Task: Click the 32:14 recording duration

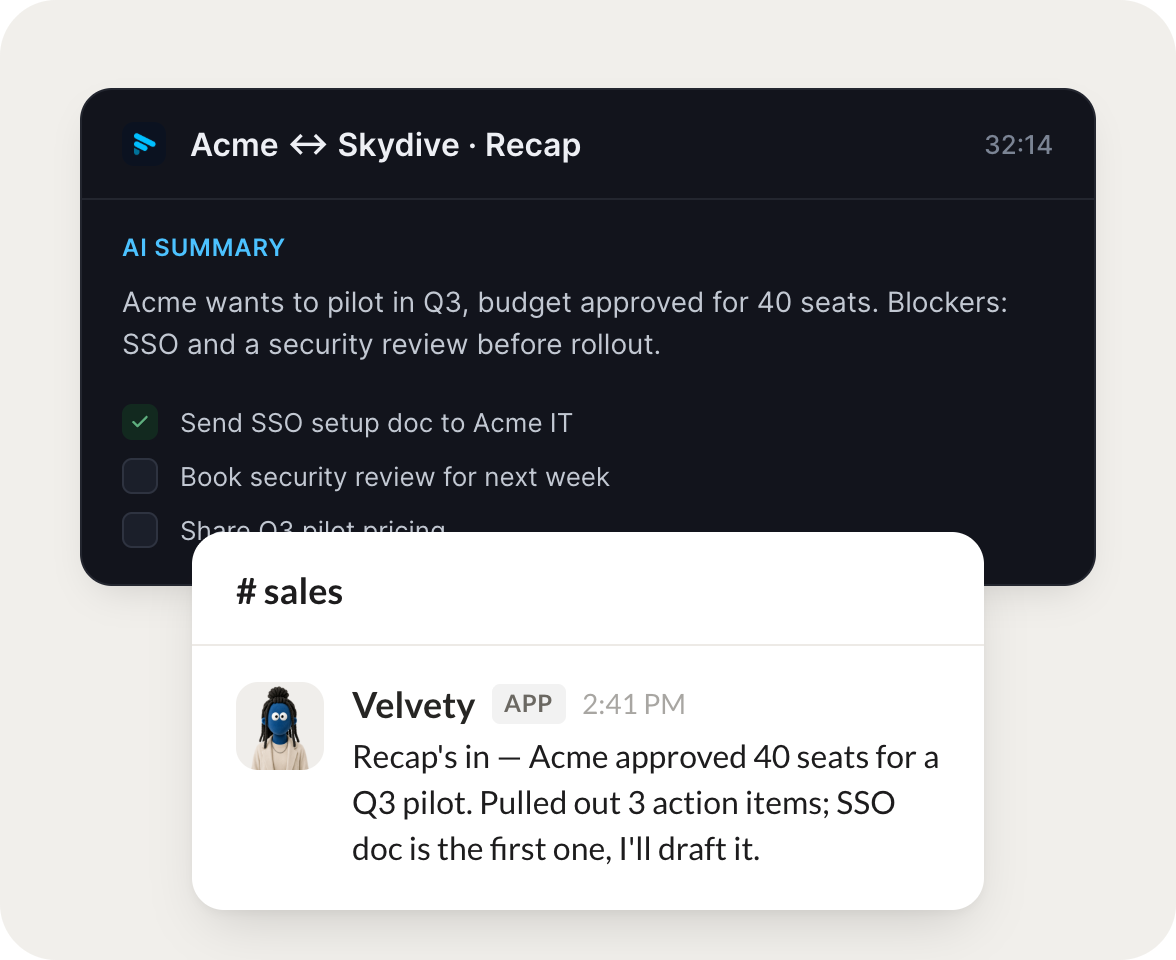Action: [1018, 145]
